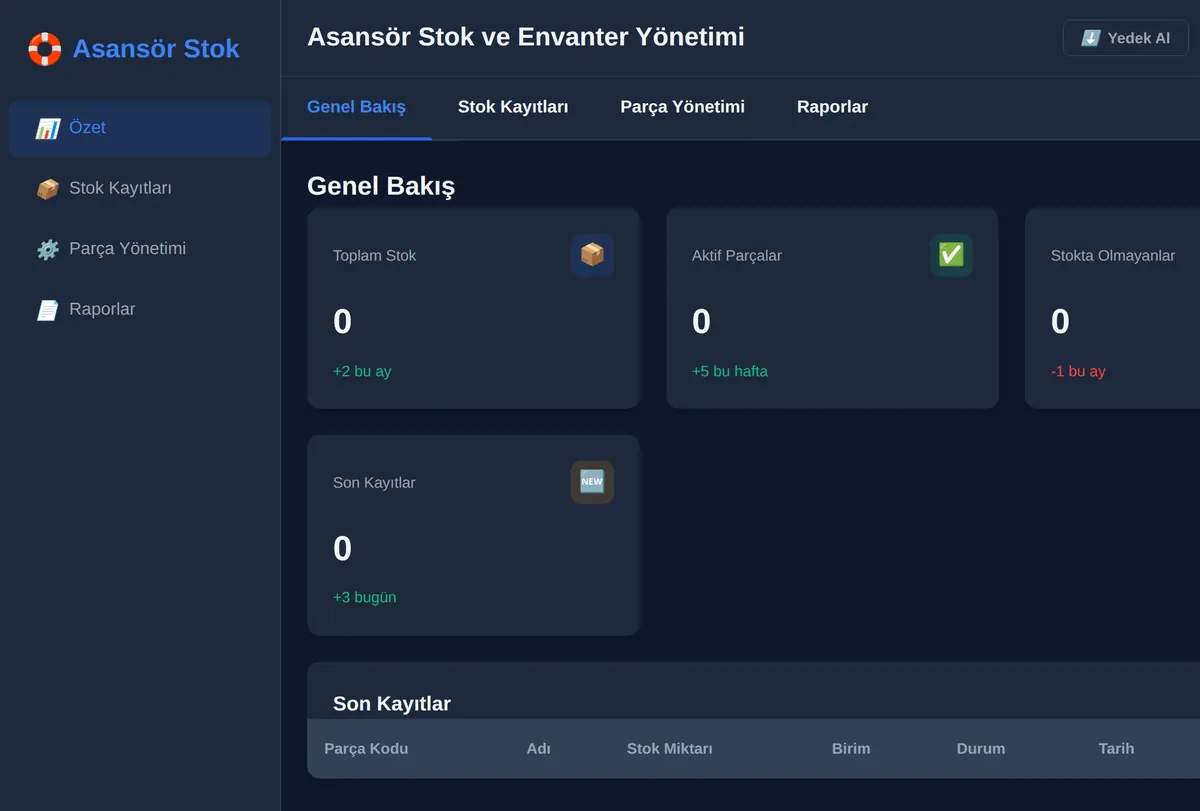This screenshot has width=1200, height=811.
Task: Open Parça Yönetimi from the sidebar
Action: point(140,249)
